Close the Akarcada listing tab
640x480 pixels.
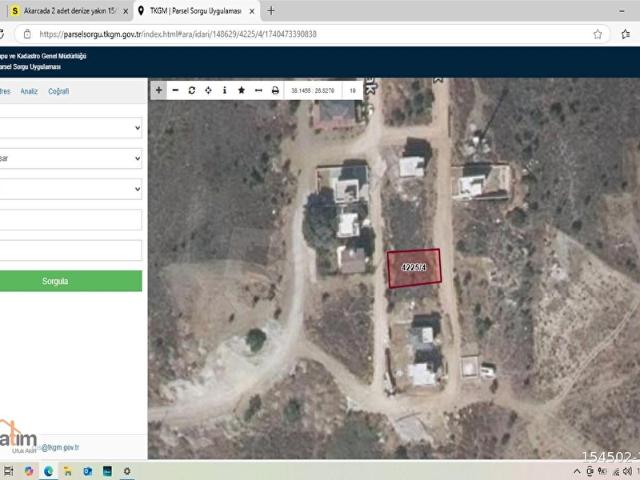coord(125,11)
